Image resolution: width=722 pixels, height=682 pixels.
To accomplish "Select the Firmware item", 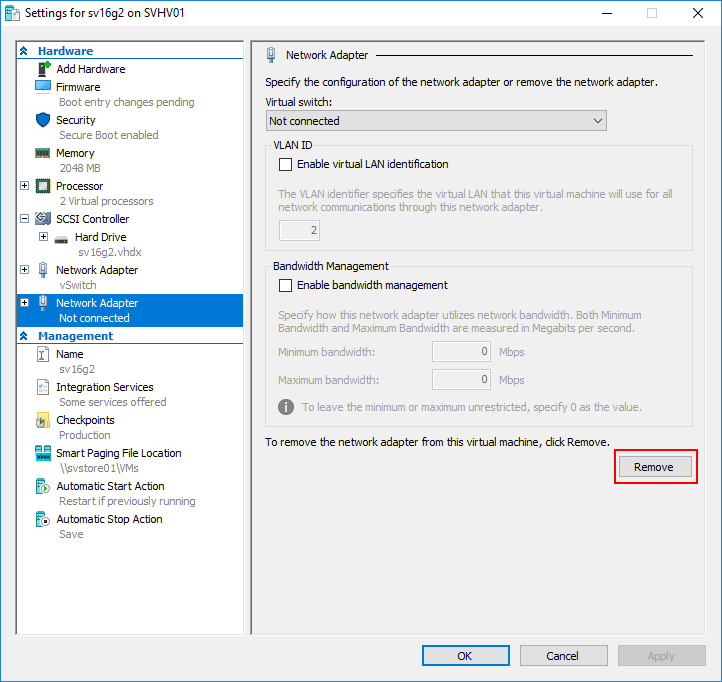I will [78, 87].
